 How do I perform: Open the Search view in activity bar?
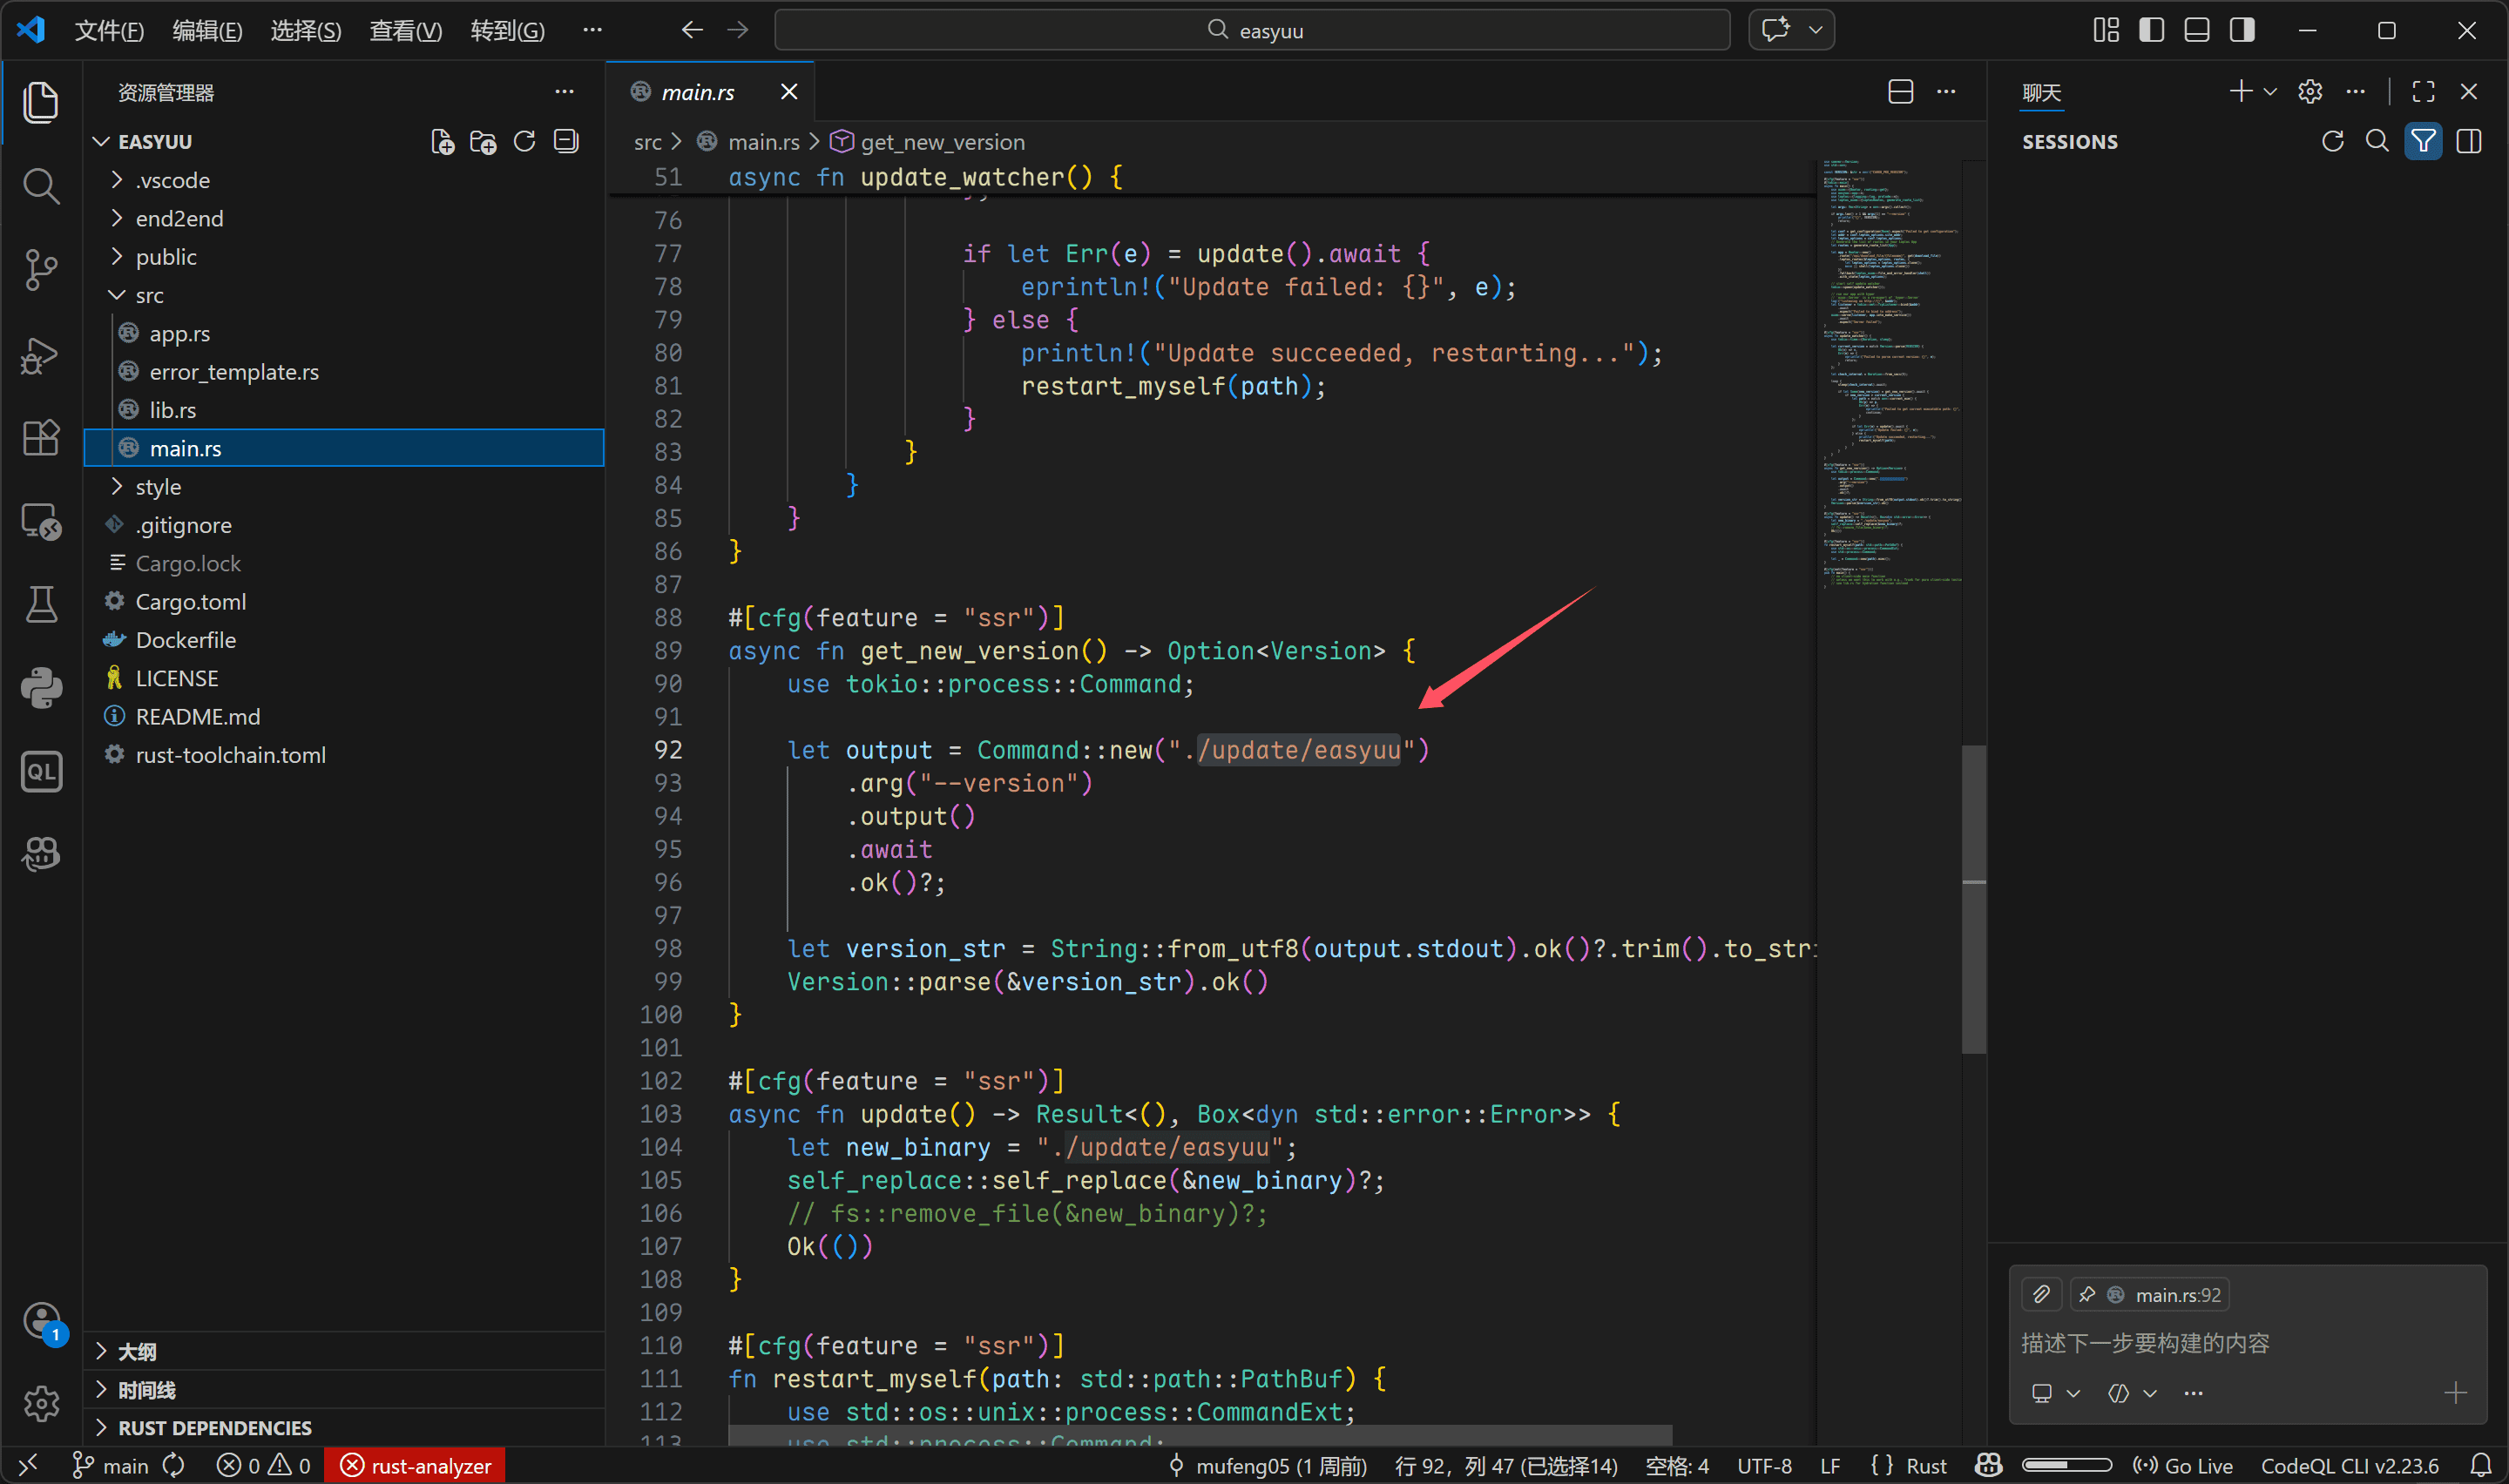click(40, 186)
